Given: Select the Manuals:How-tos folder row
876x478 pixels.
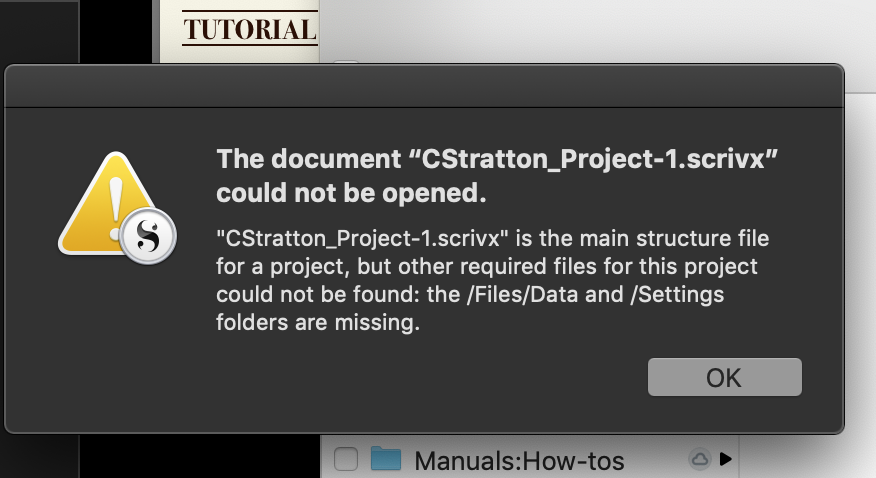Looking at the screenshot, I should 530,460.
